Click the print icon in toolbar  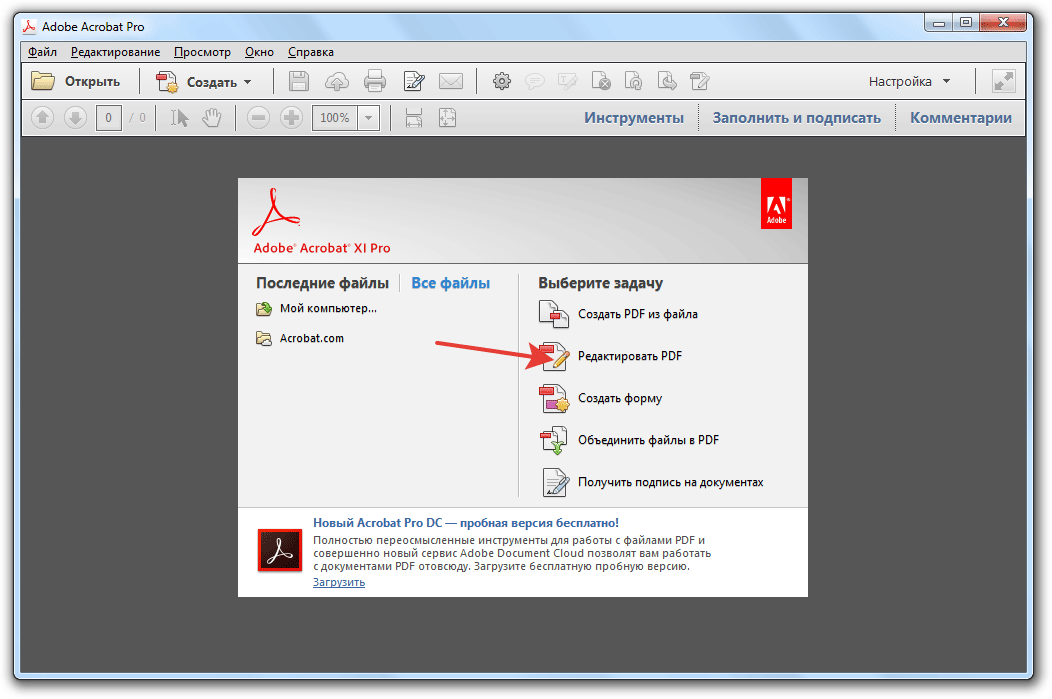coord(375,82)
